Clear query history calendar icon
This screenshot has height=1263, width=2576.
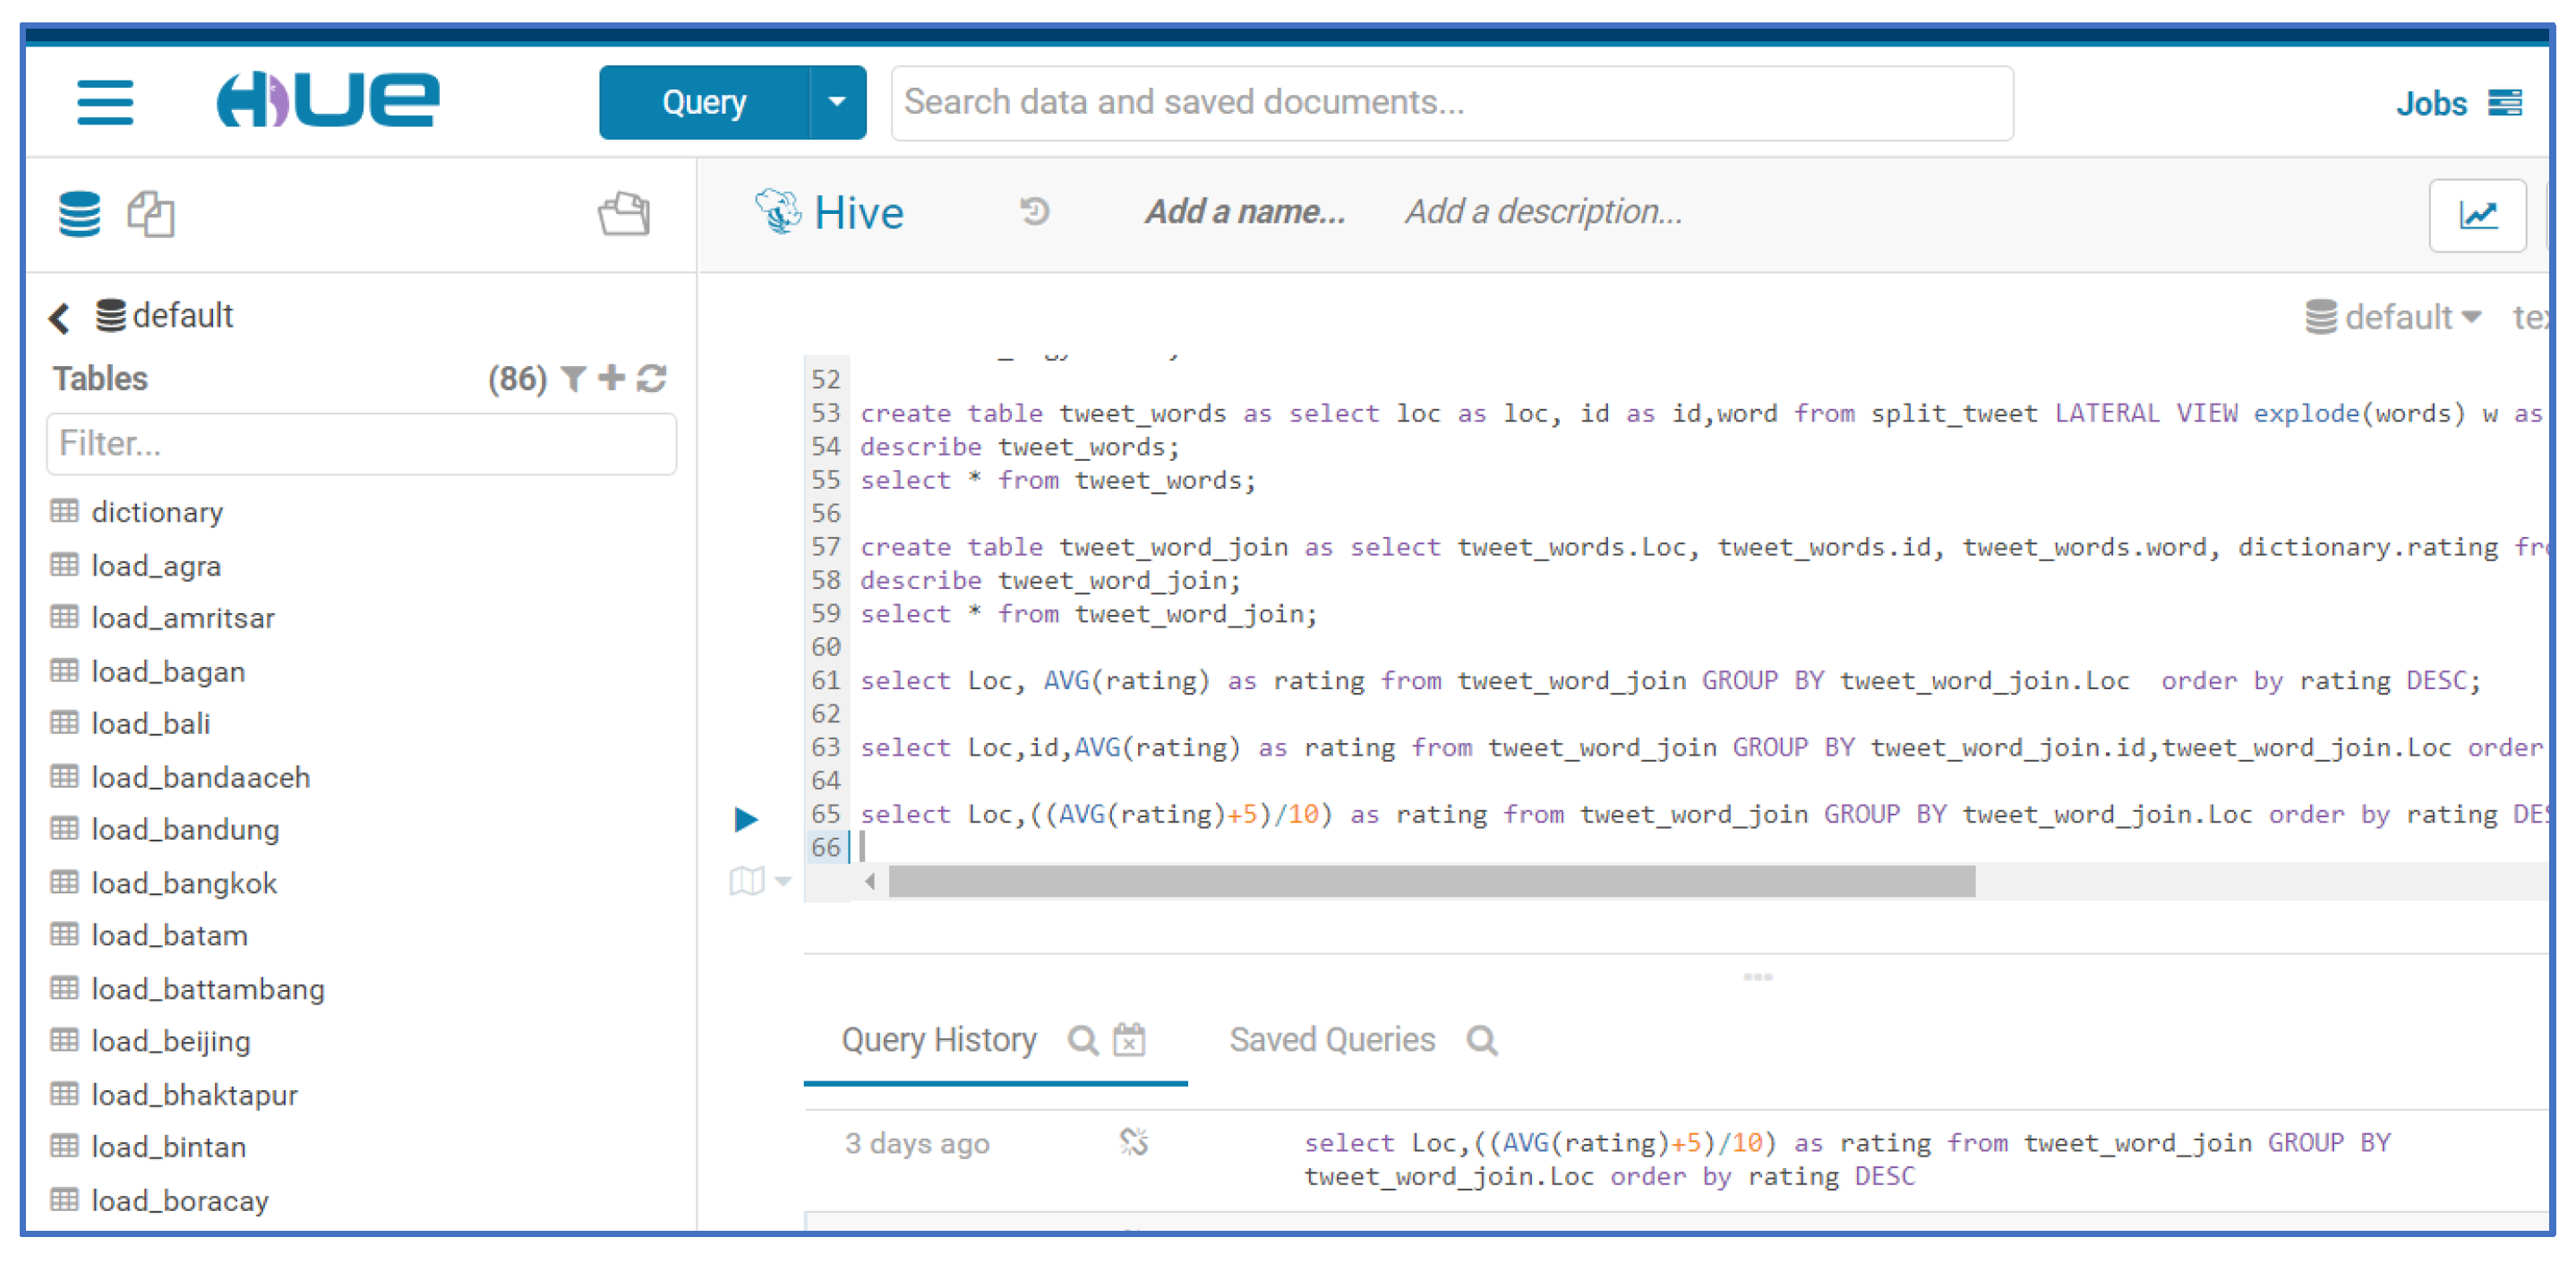pos(1130,1040)
